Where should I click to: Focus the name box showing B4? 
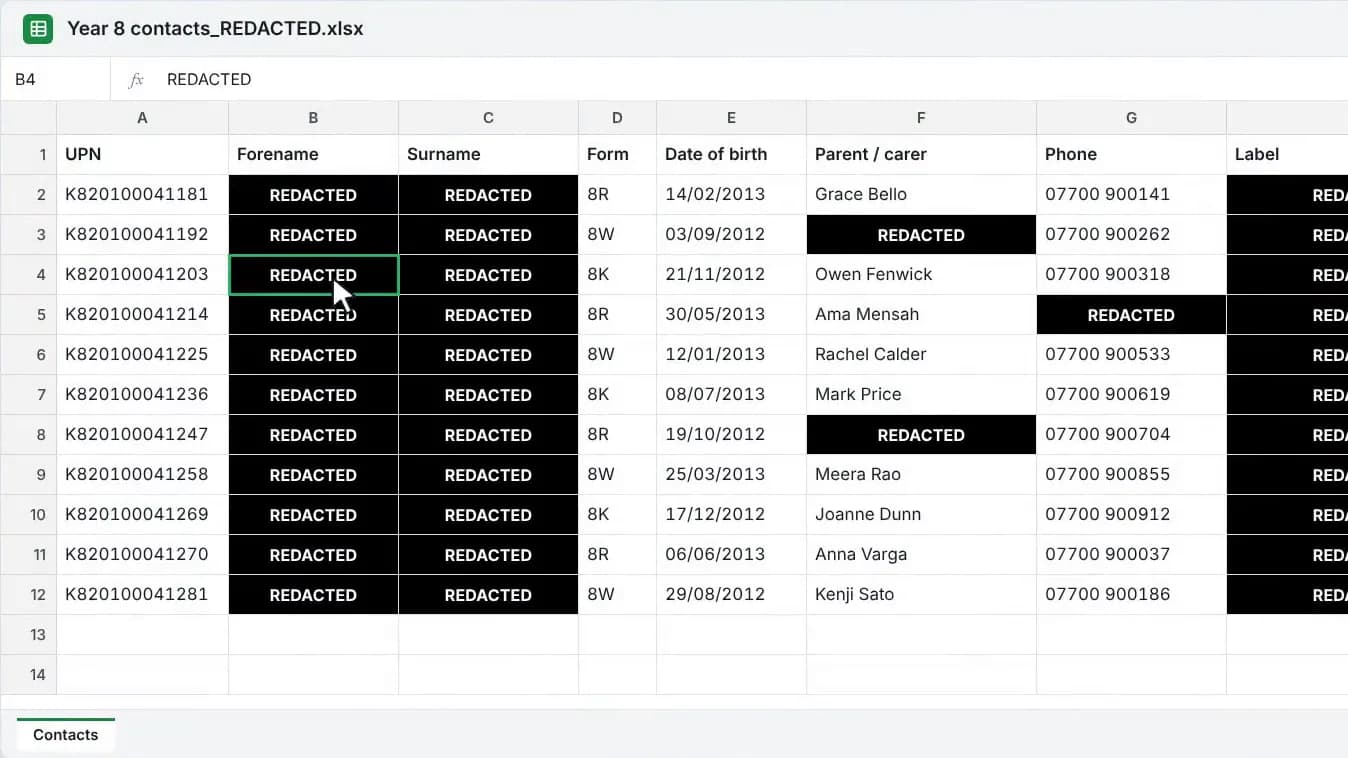tap(55, 79)
